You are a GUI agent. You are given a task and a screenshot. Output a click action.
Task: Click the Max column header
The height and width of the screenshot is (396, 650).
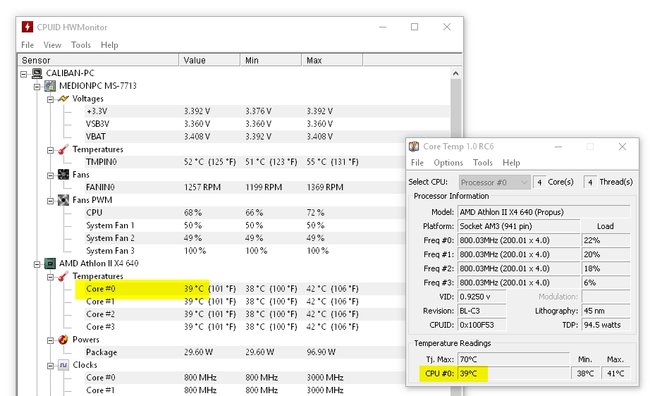click(332, 60)
